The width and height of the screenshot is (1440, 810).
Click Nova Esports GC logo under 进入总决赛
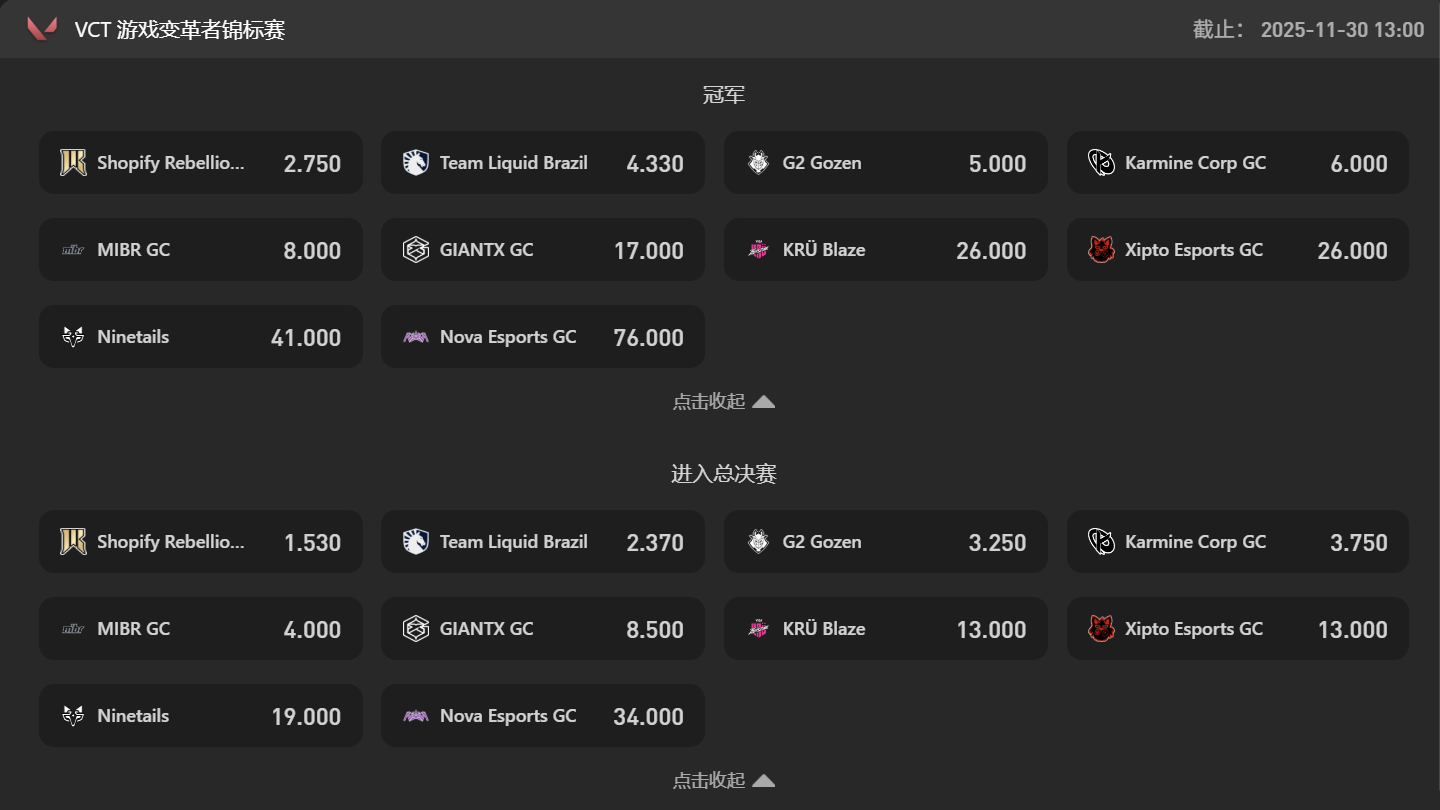[415, 716]
